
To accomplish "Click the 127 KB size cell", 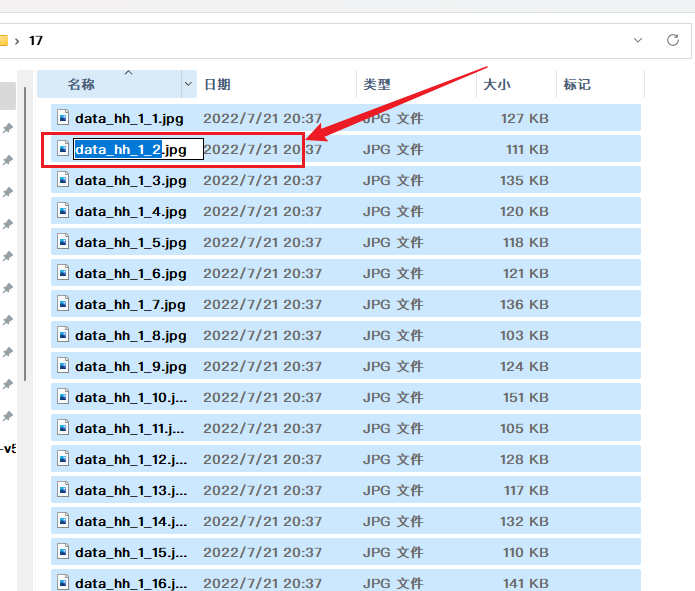I will [525, 118].
